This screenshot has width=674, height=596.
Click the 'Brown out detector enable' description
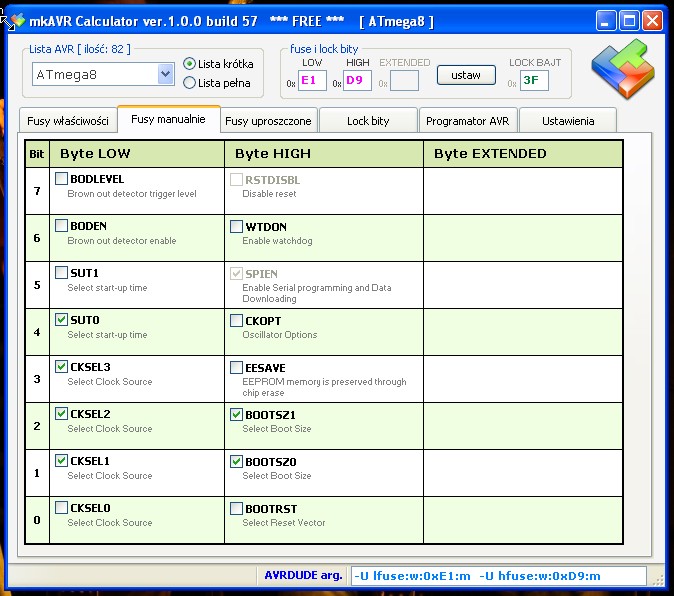click(x=122, y=241)
